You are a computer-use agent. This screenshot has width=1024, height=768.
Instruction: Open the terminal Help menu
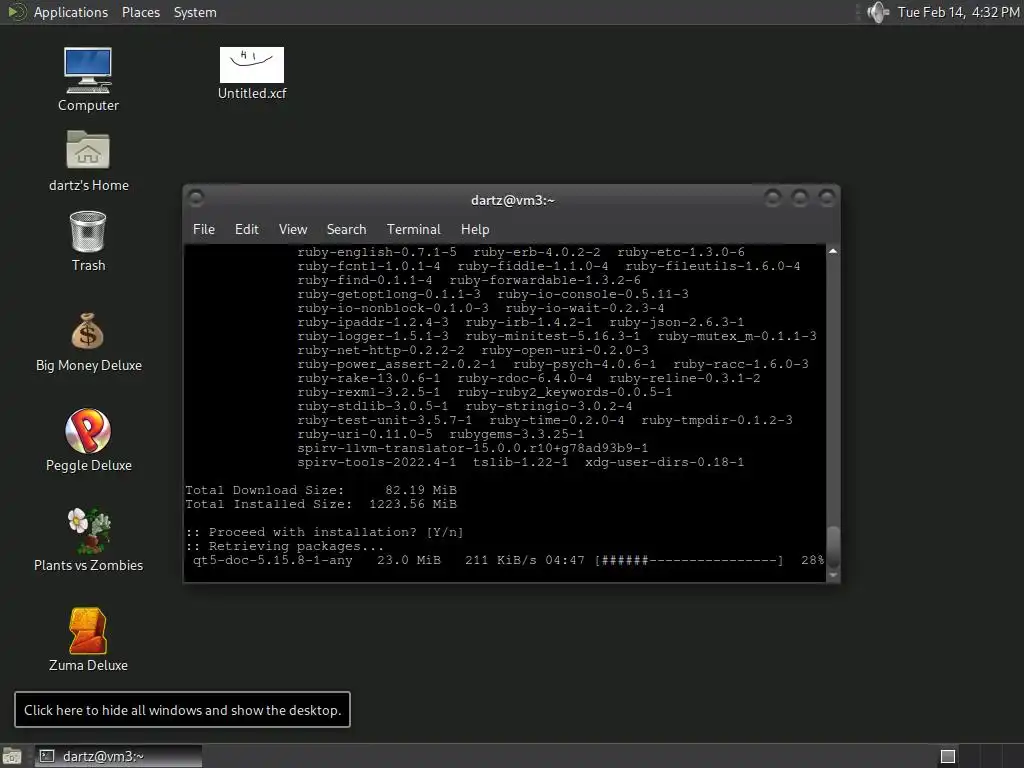[475, 229]
